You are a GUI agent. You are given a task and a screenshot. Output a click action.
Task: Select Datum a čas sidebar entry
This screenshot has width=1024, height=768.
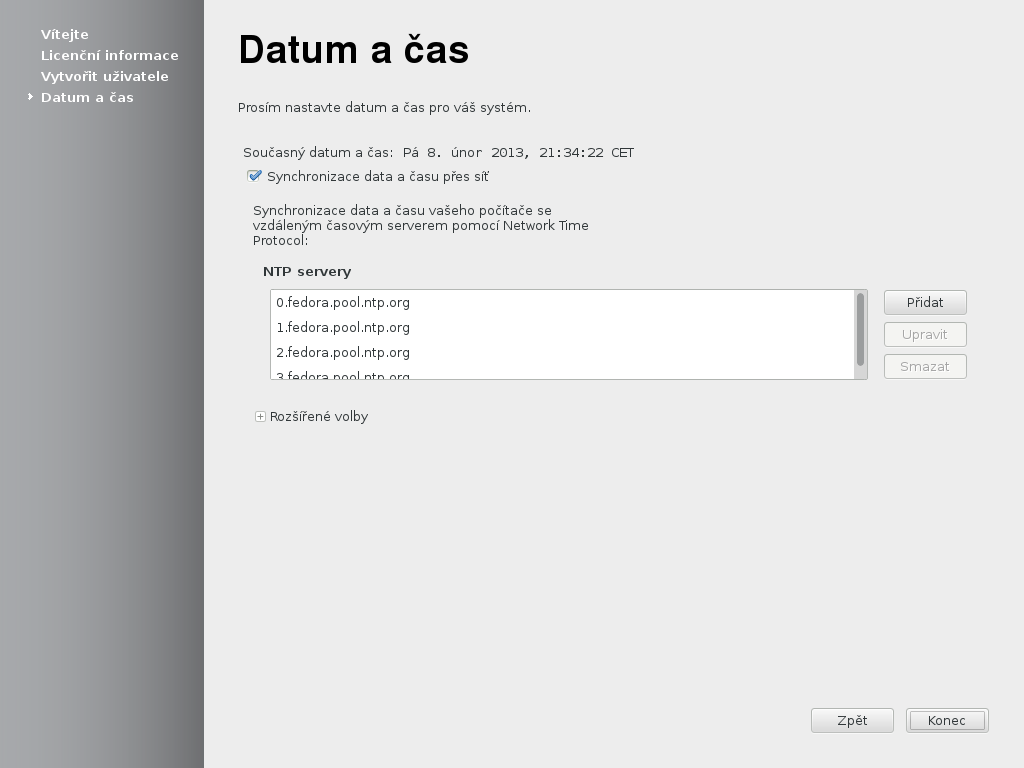click(x=87, y=97)
